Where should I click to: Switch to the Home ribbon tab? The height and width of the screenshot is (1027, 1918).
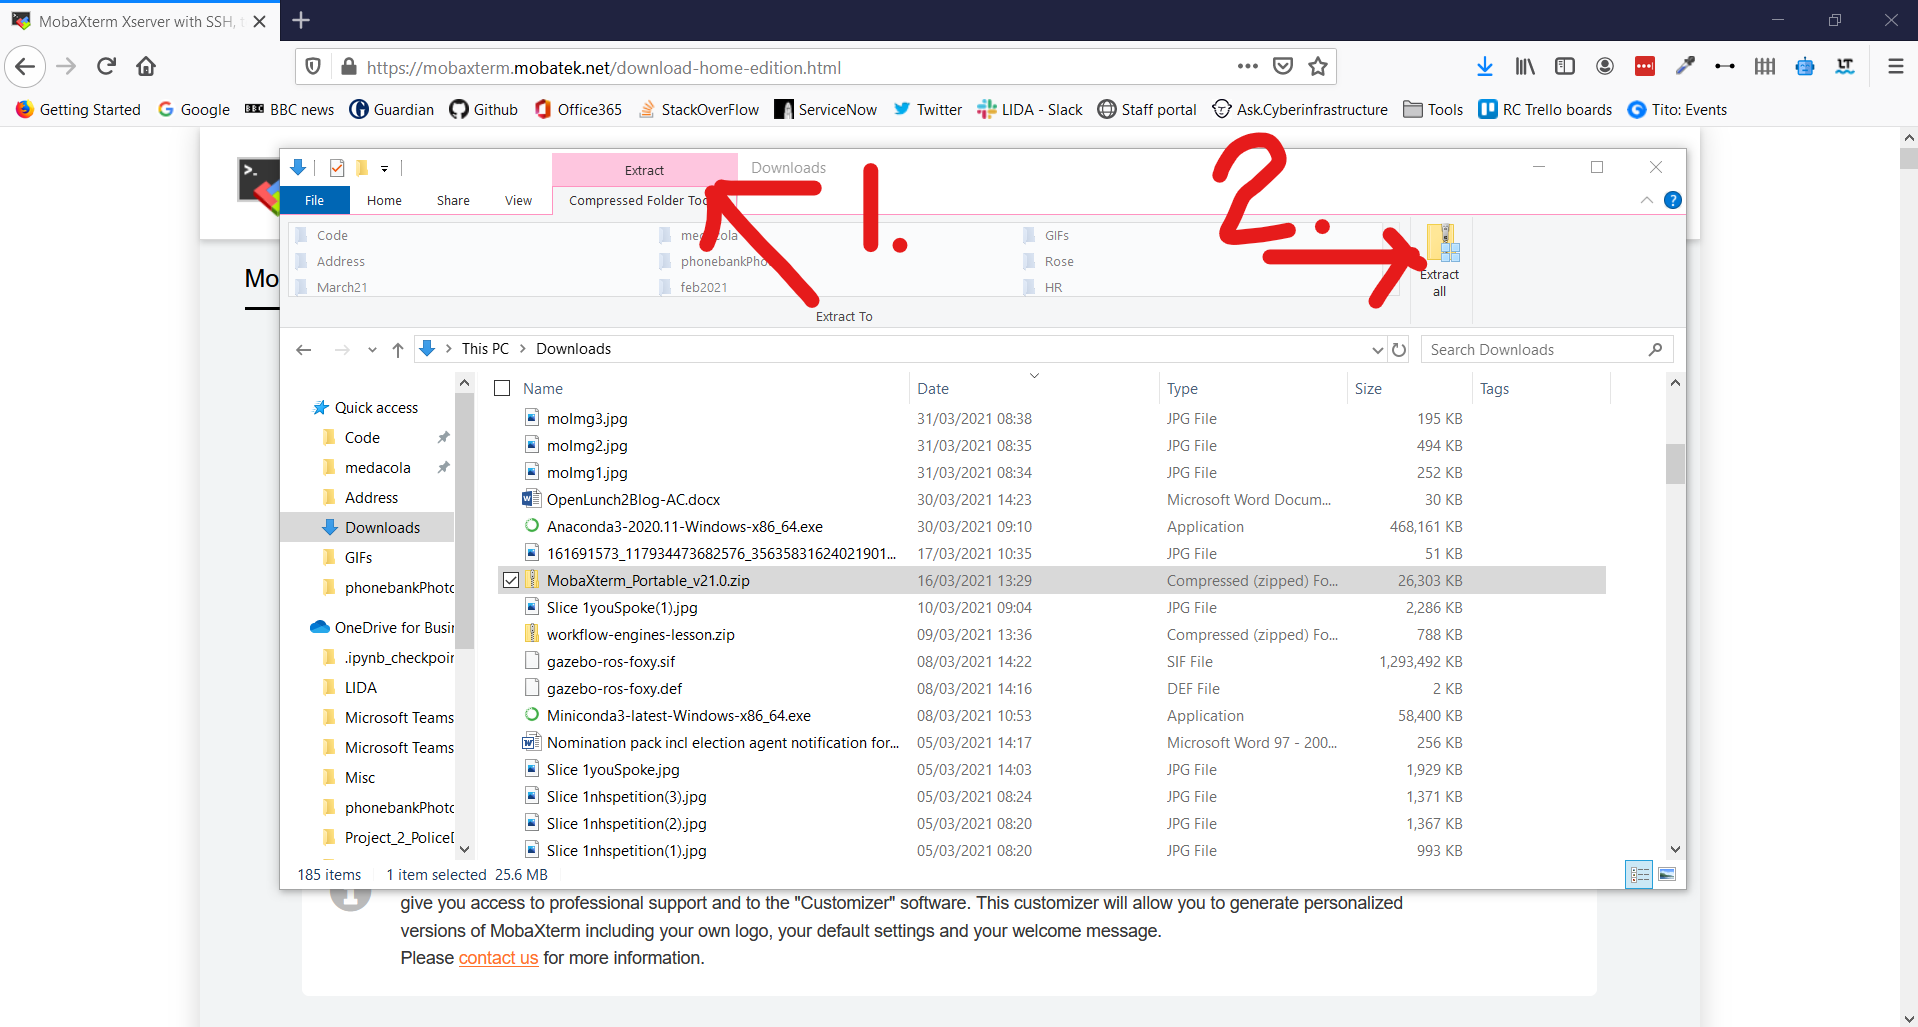[x=384, y=200]
